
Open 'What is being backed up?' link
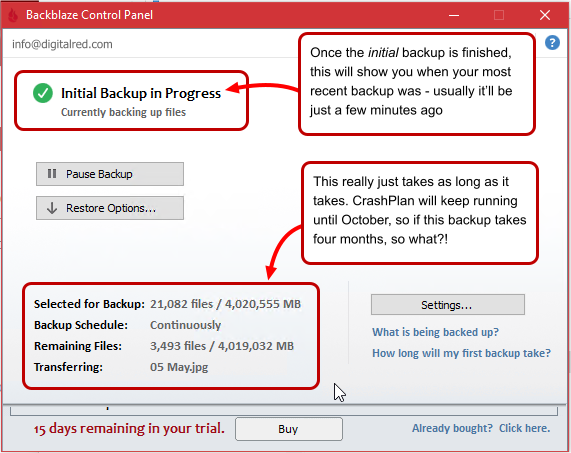point(435,332)
